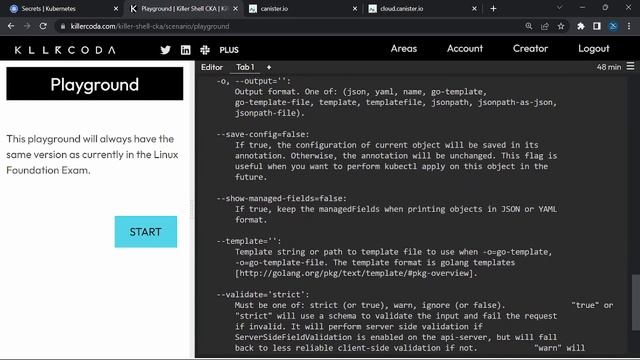Click the START button
This screenshot has width=640, height=360.
click(x=146, y=231)
